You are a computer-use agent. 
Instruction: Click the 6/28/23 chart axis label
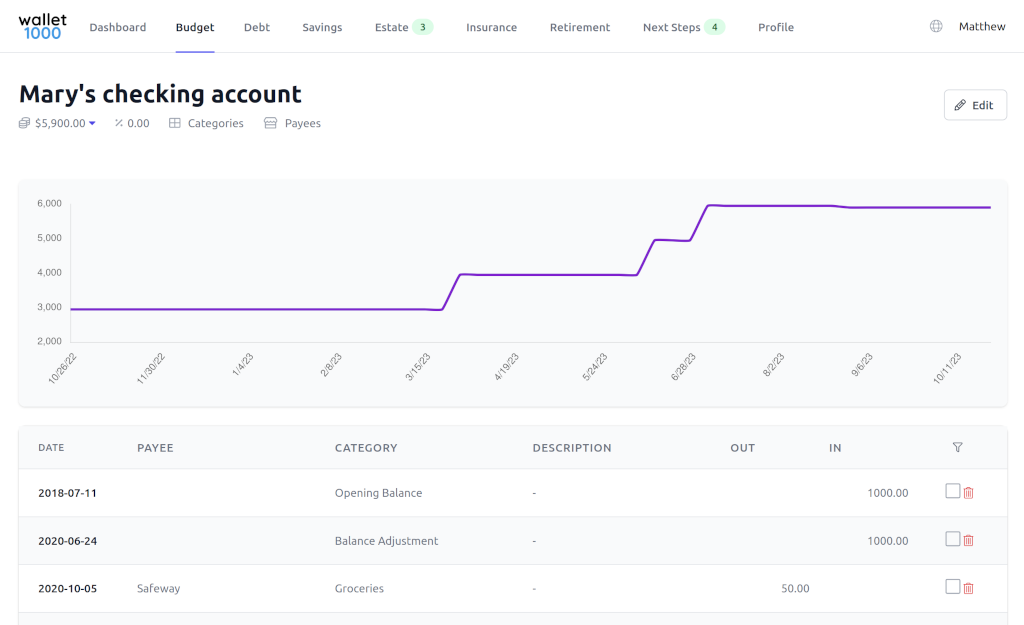pos(683,368)
